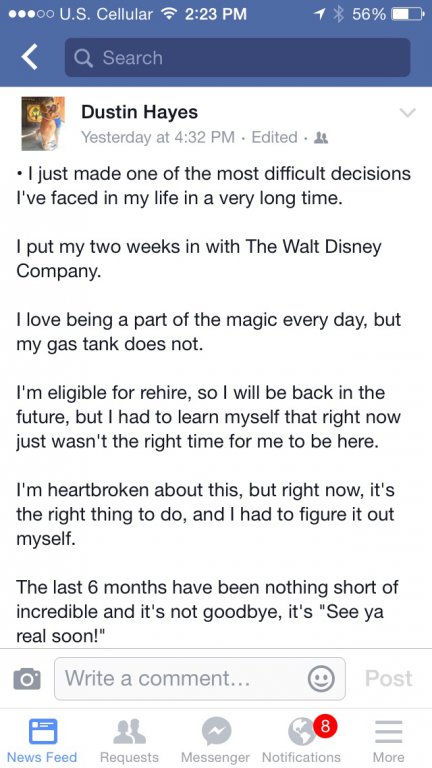Viewport: 432px width, 768px height.
Task: Tap the Yesterday at 4:32 PM timestamp
Action: (158, 138)
